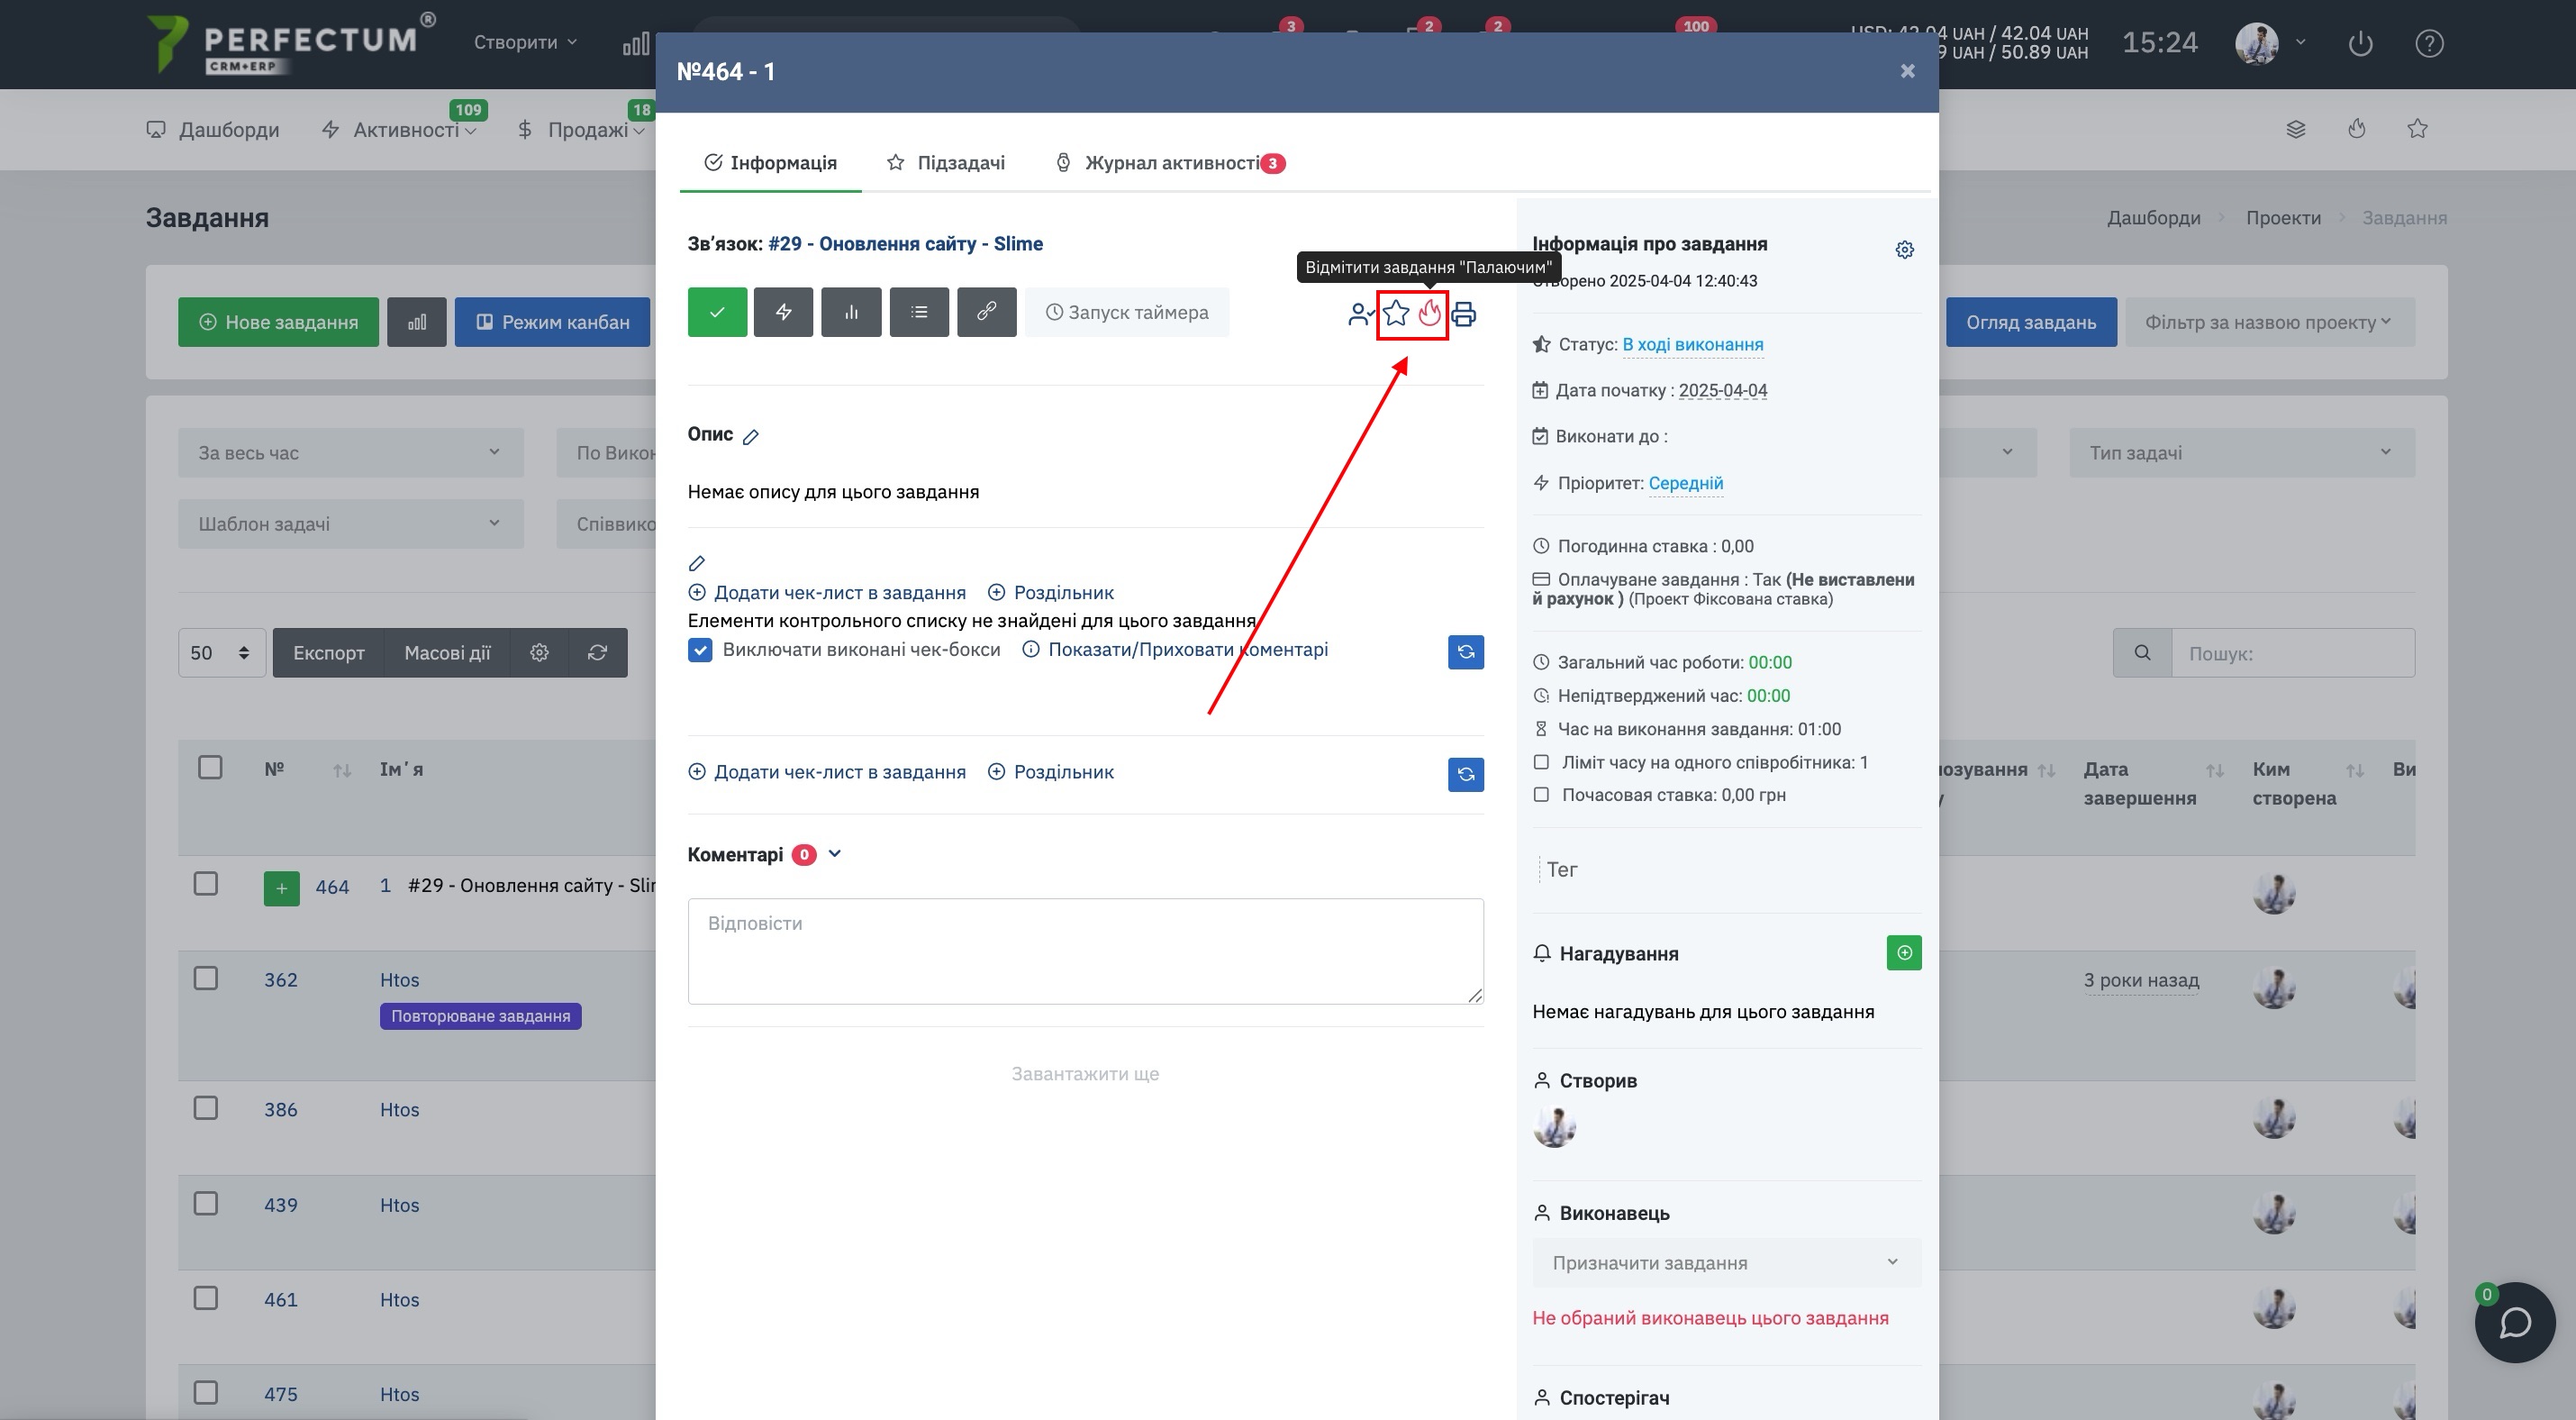
Task: Switch to the Інформація tab
Action: click(771, 163)
